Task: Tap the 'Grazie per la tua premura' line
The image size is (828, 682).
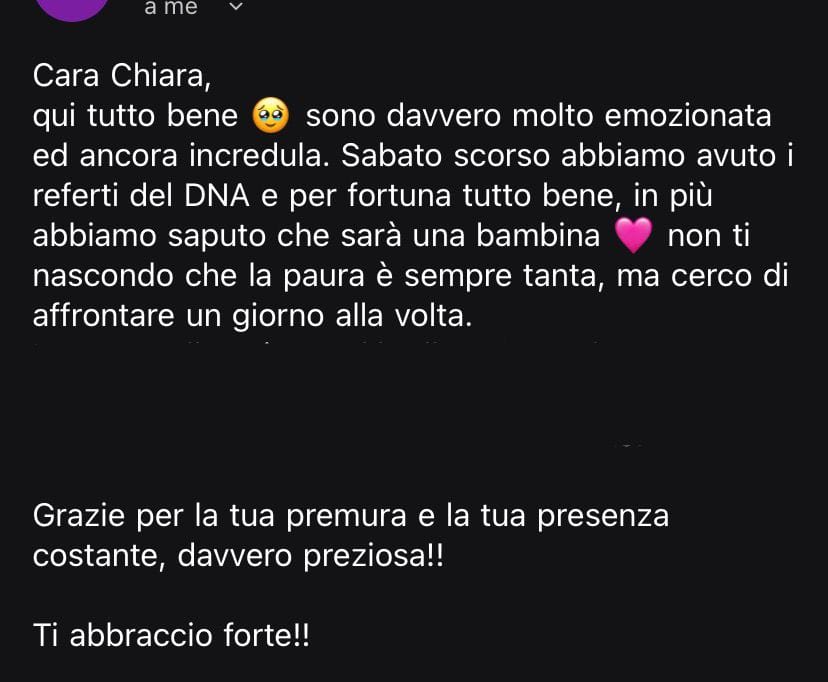Action: coord(220,516)
